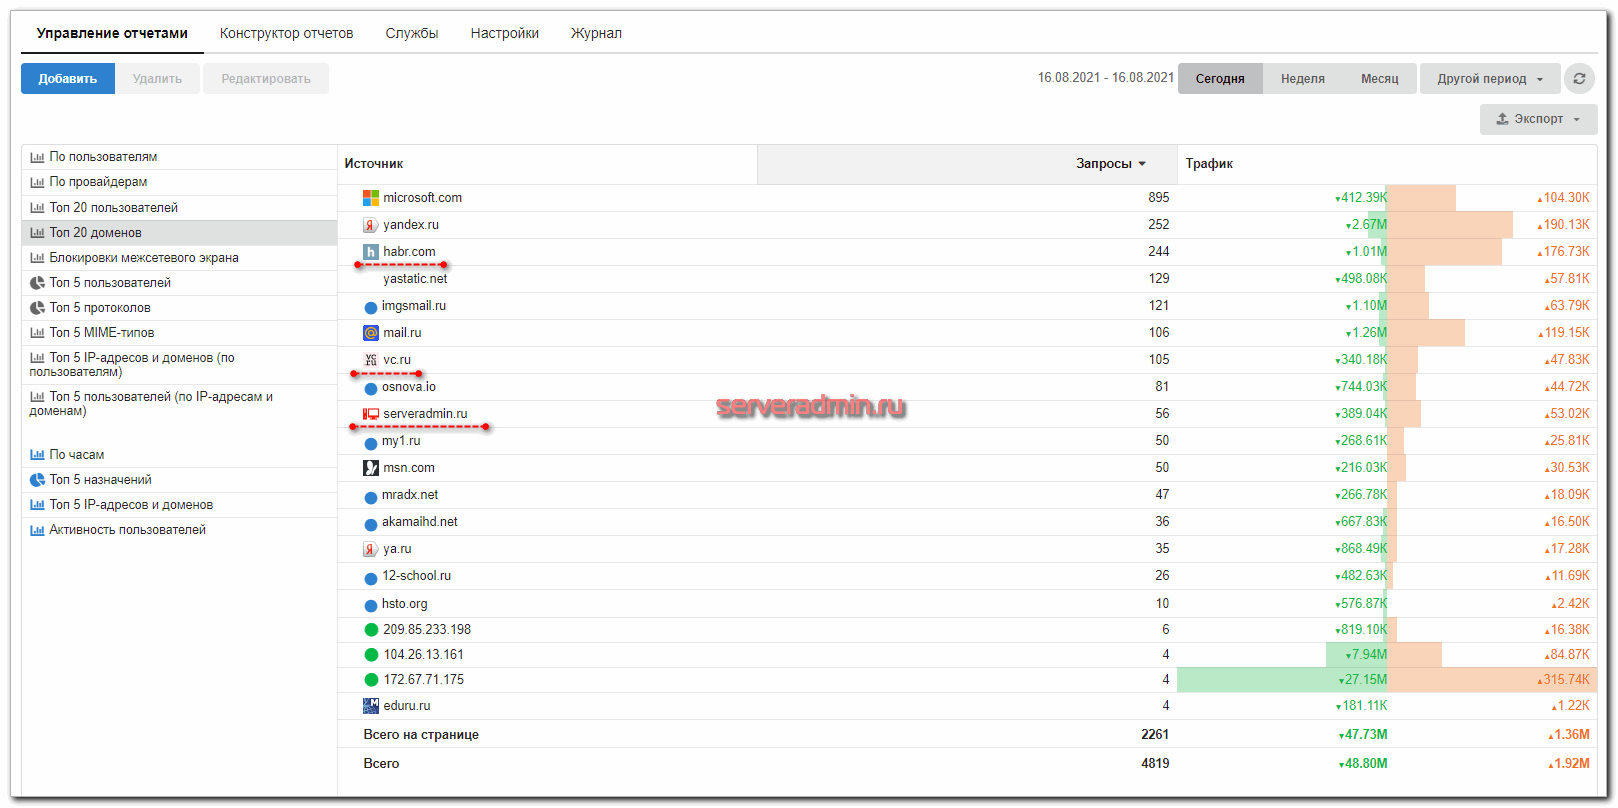This screenshot has width=1618, height=808.
Task: Click the green dot beside 172.67.71.175
Action: 371,680
